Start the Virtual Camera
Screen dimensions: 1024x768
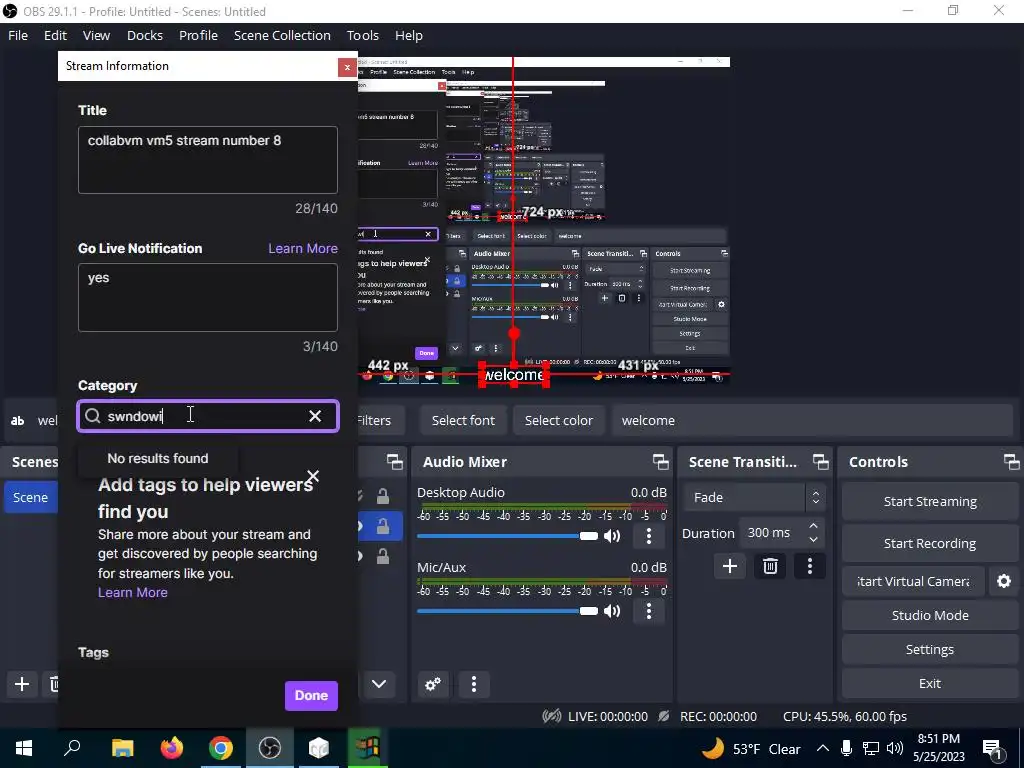[x=913, y=581]
